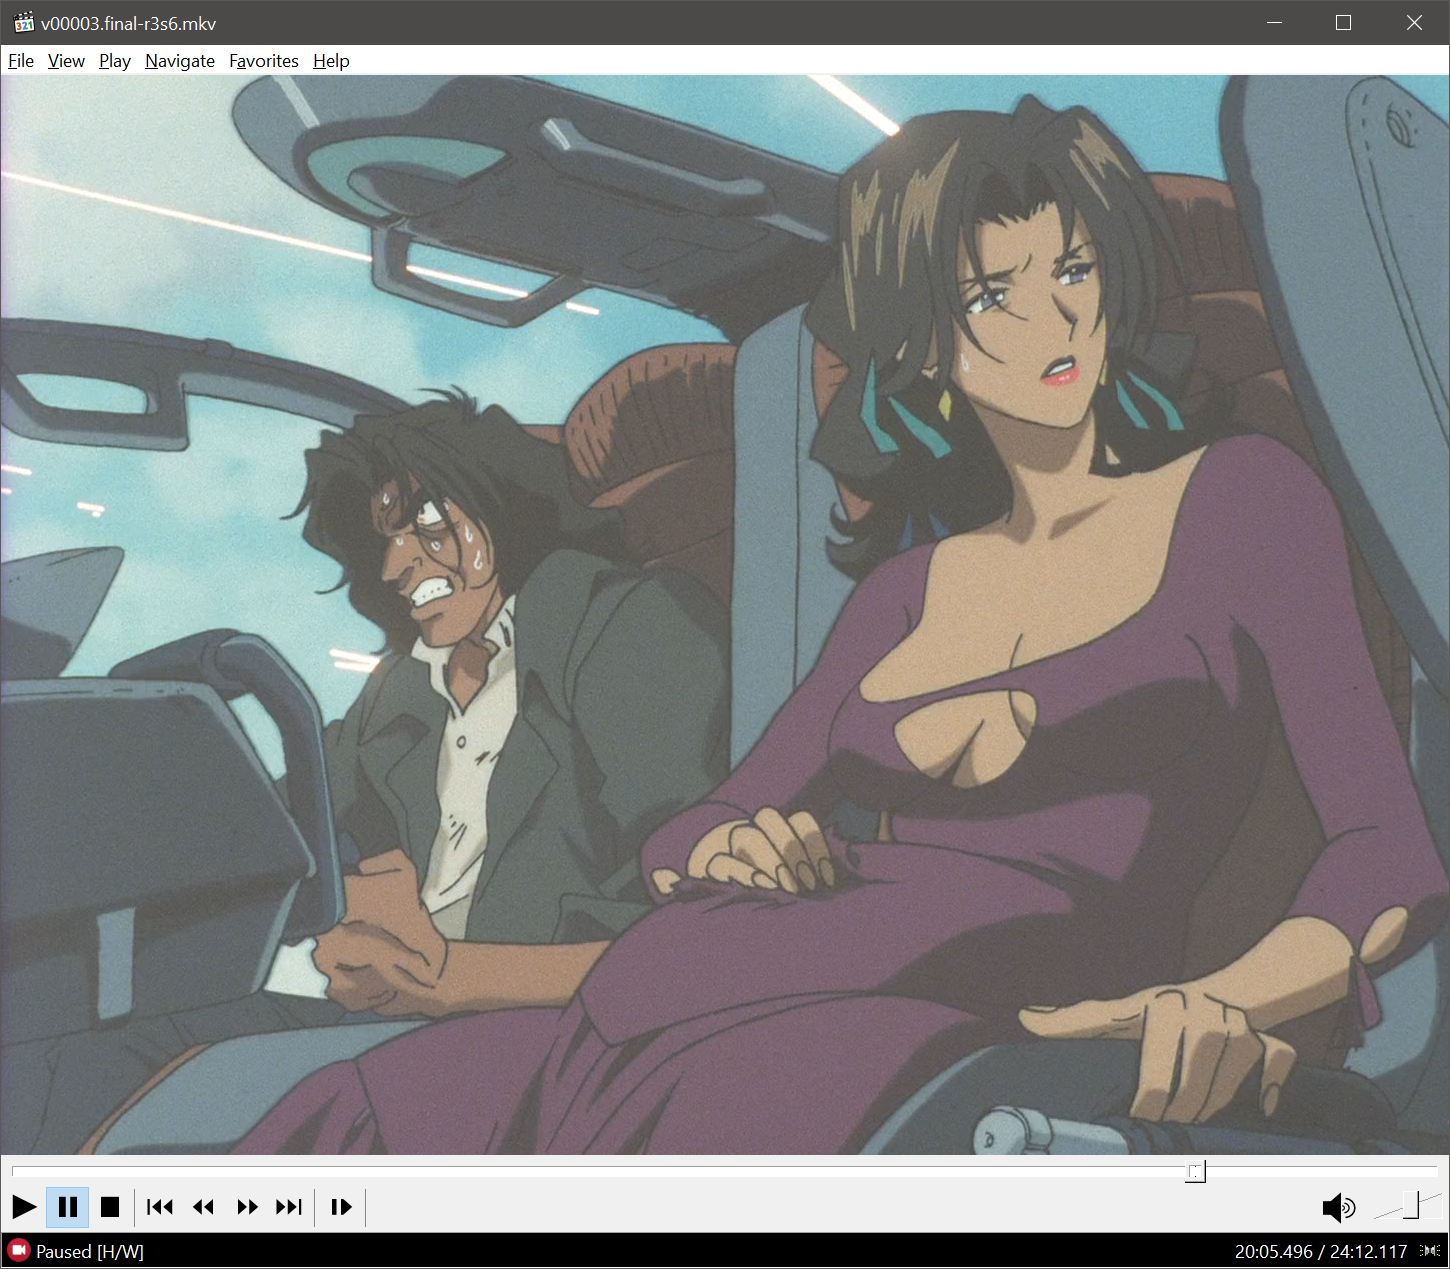Open the Play menu

coord(115,61)
